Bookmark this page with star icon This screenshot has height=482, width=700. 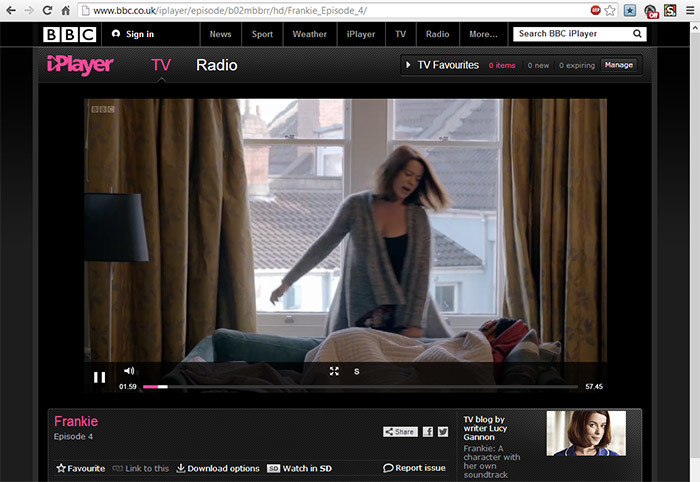tap(609, 10)
